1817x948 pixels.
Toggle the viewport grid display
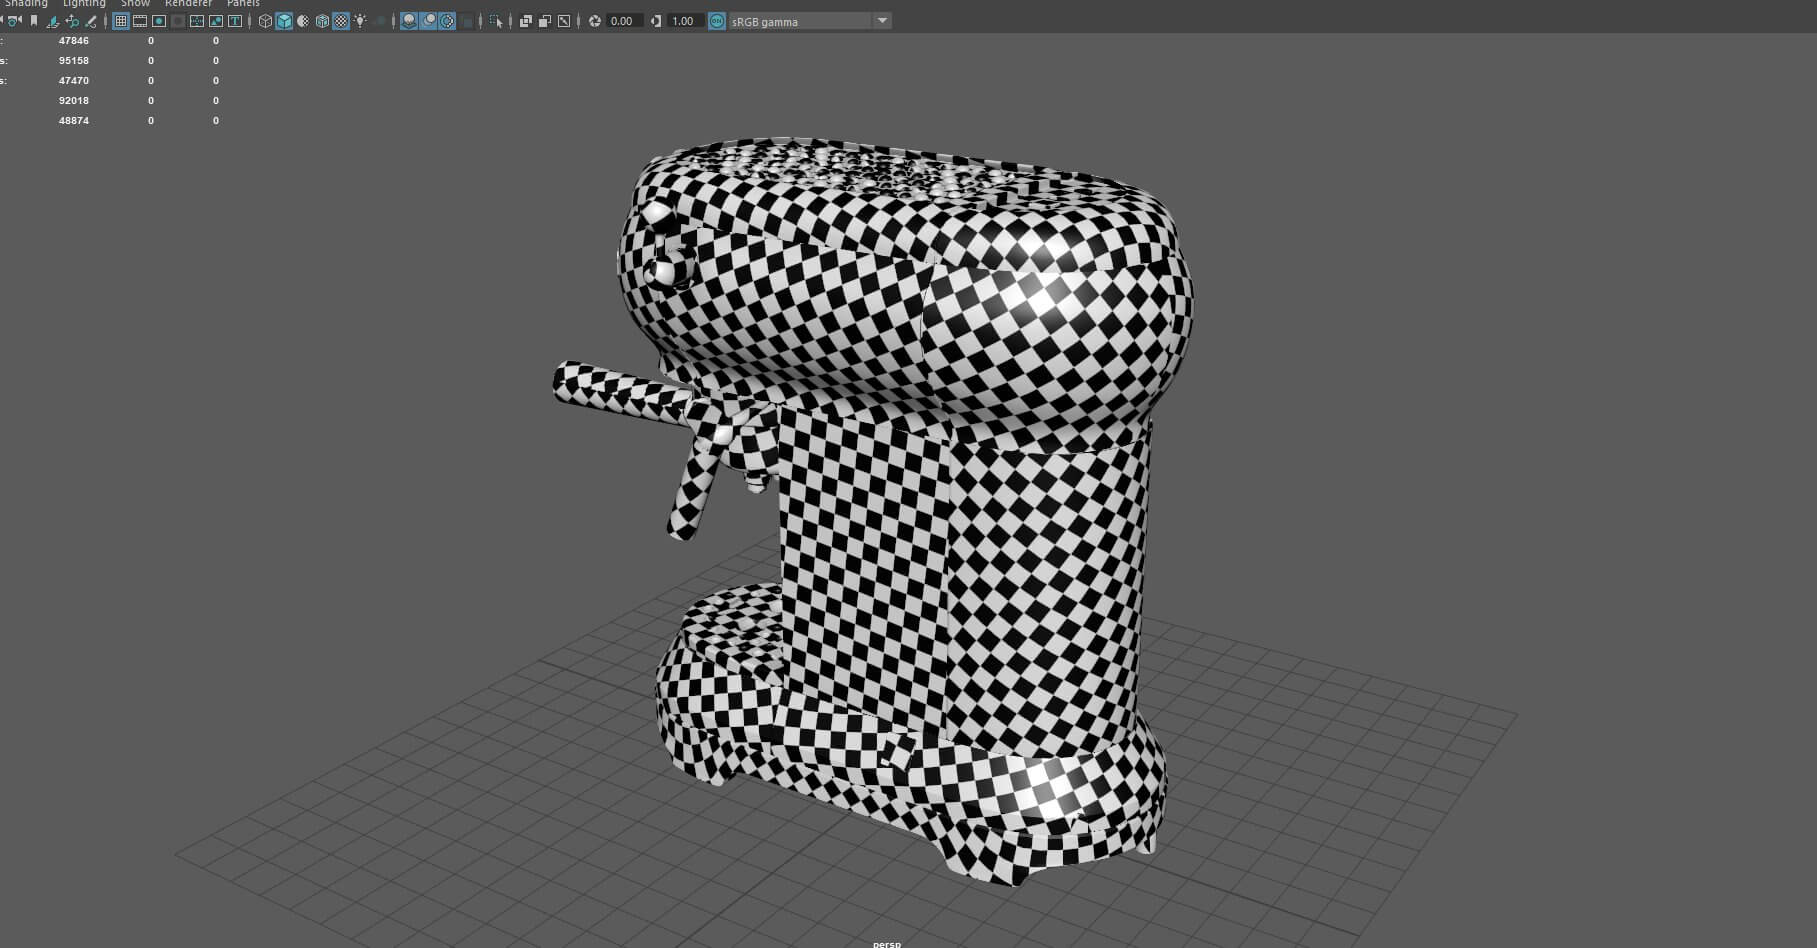pyautogui.click(x=121, y=21)
